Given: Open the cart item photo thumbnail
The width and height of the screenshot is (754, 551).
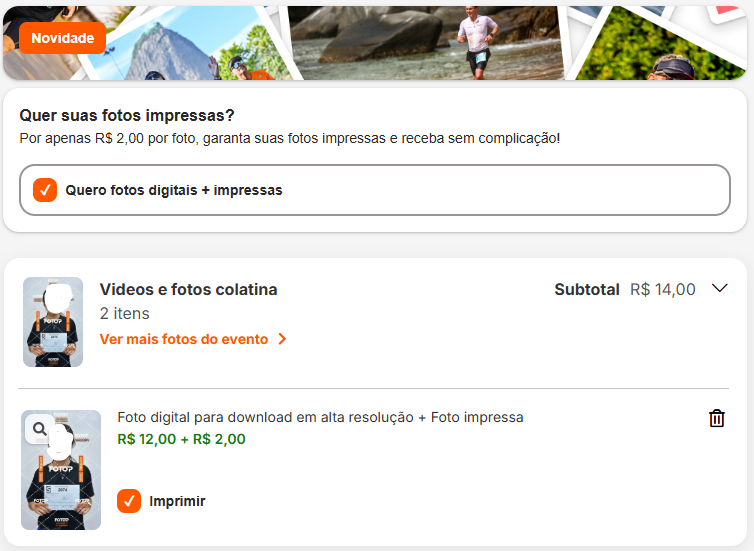Looking at the screenshot, I should coord(61,470).
